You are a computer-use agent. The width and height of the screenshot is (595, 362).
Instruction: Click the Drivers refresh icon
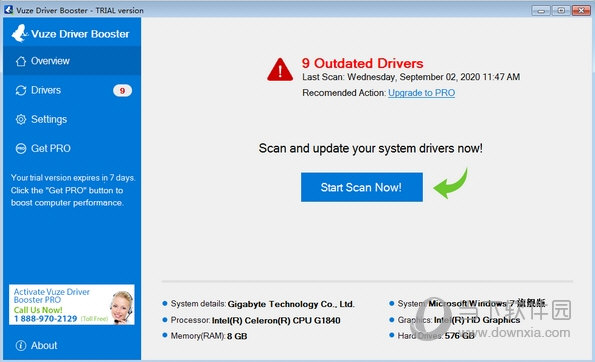tap(21, 90)
